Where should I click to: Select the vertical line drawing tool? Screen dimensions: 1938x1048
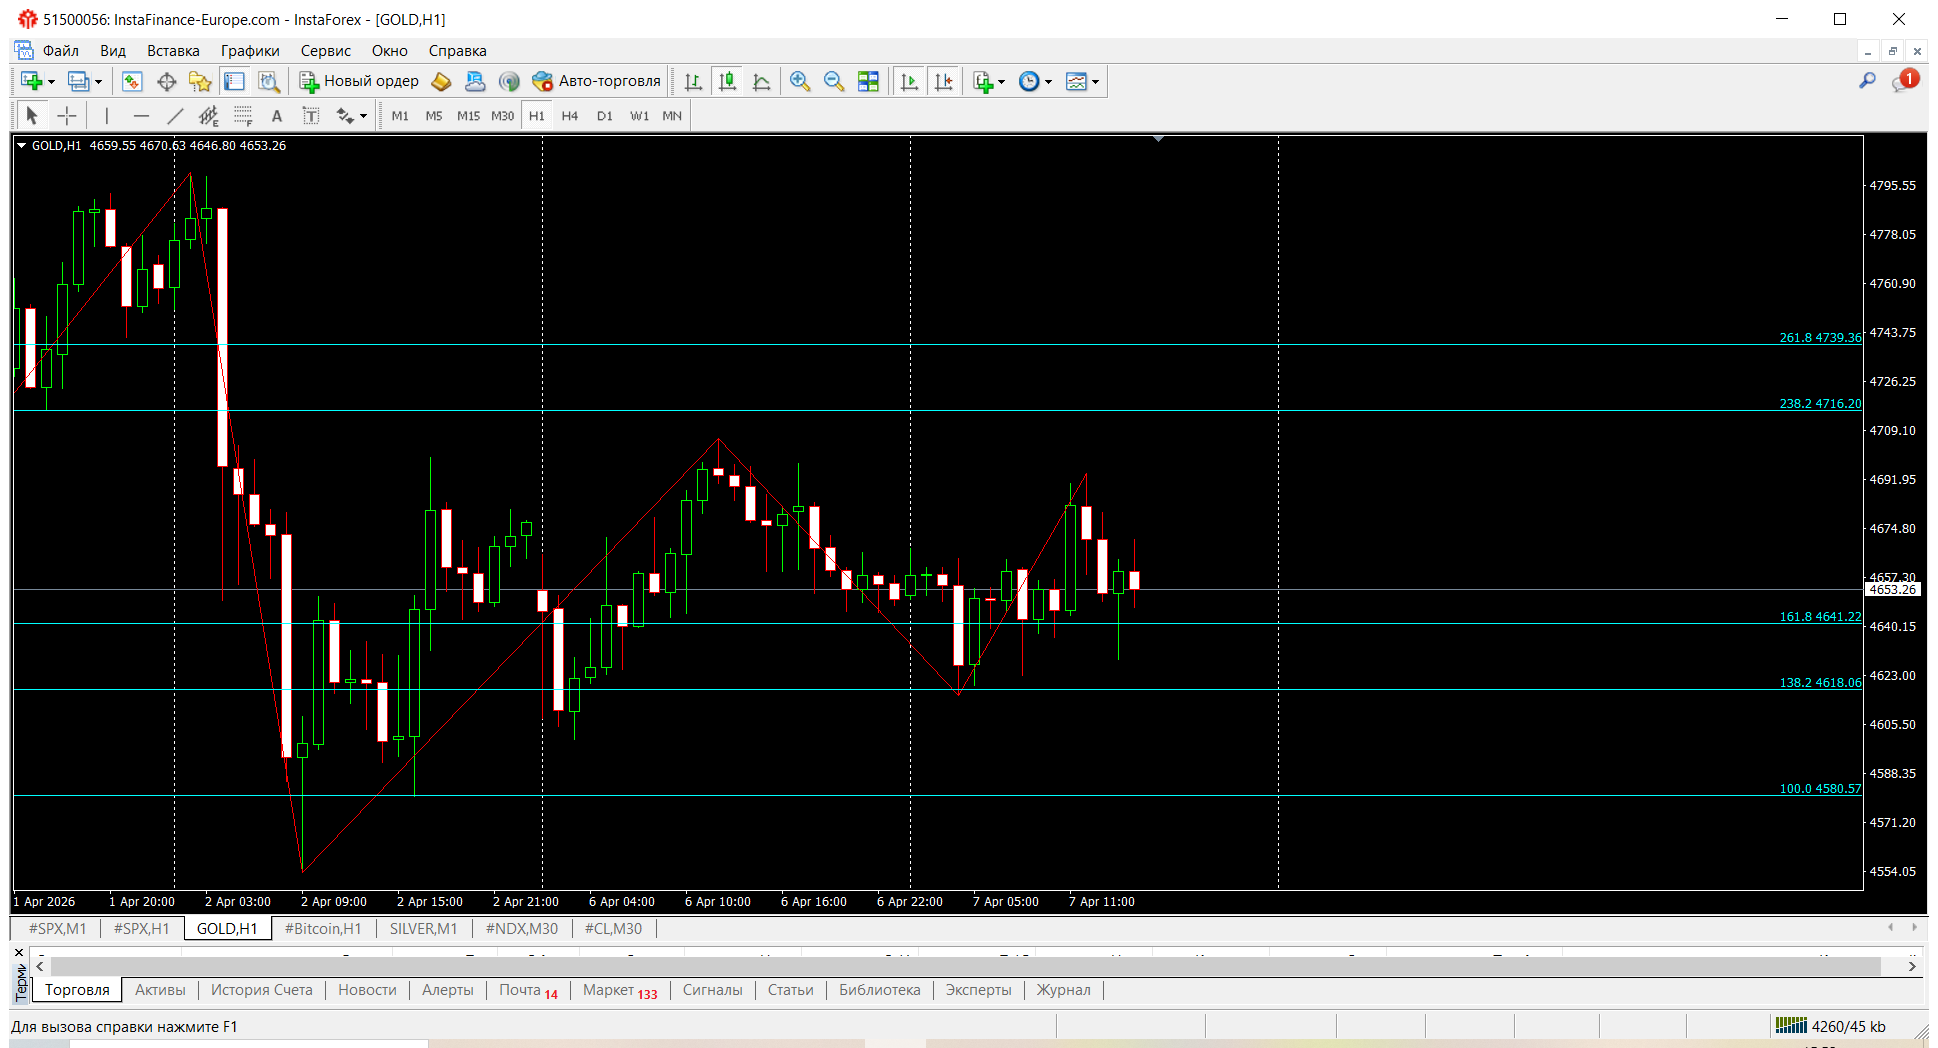point(107,116)
